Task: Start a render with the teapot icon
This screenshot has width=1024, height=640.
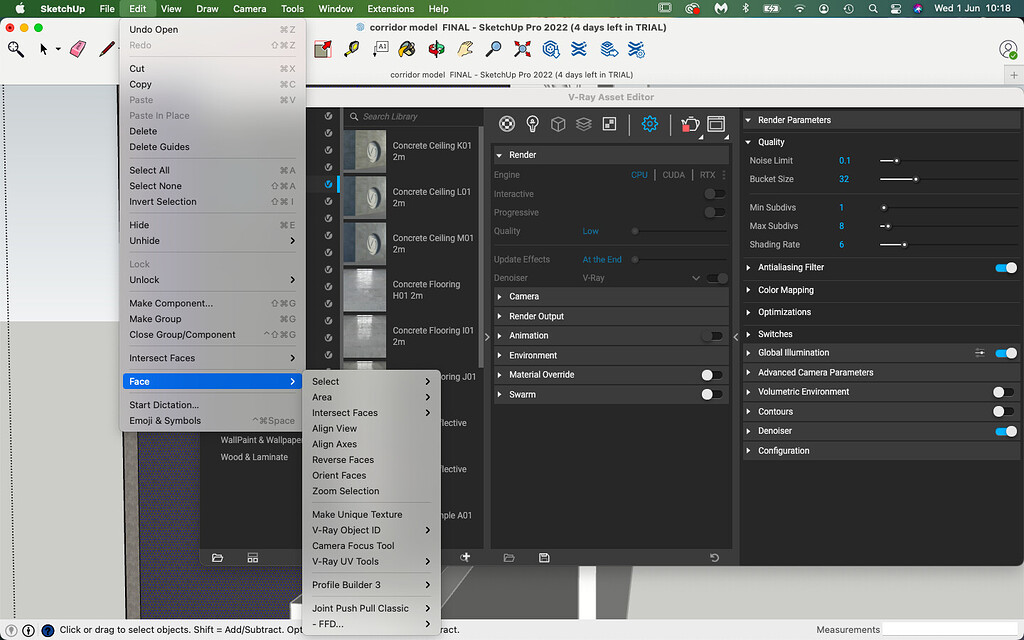Action: [690, 123]
